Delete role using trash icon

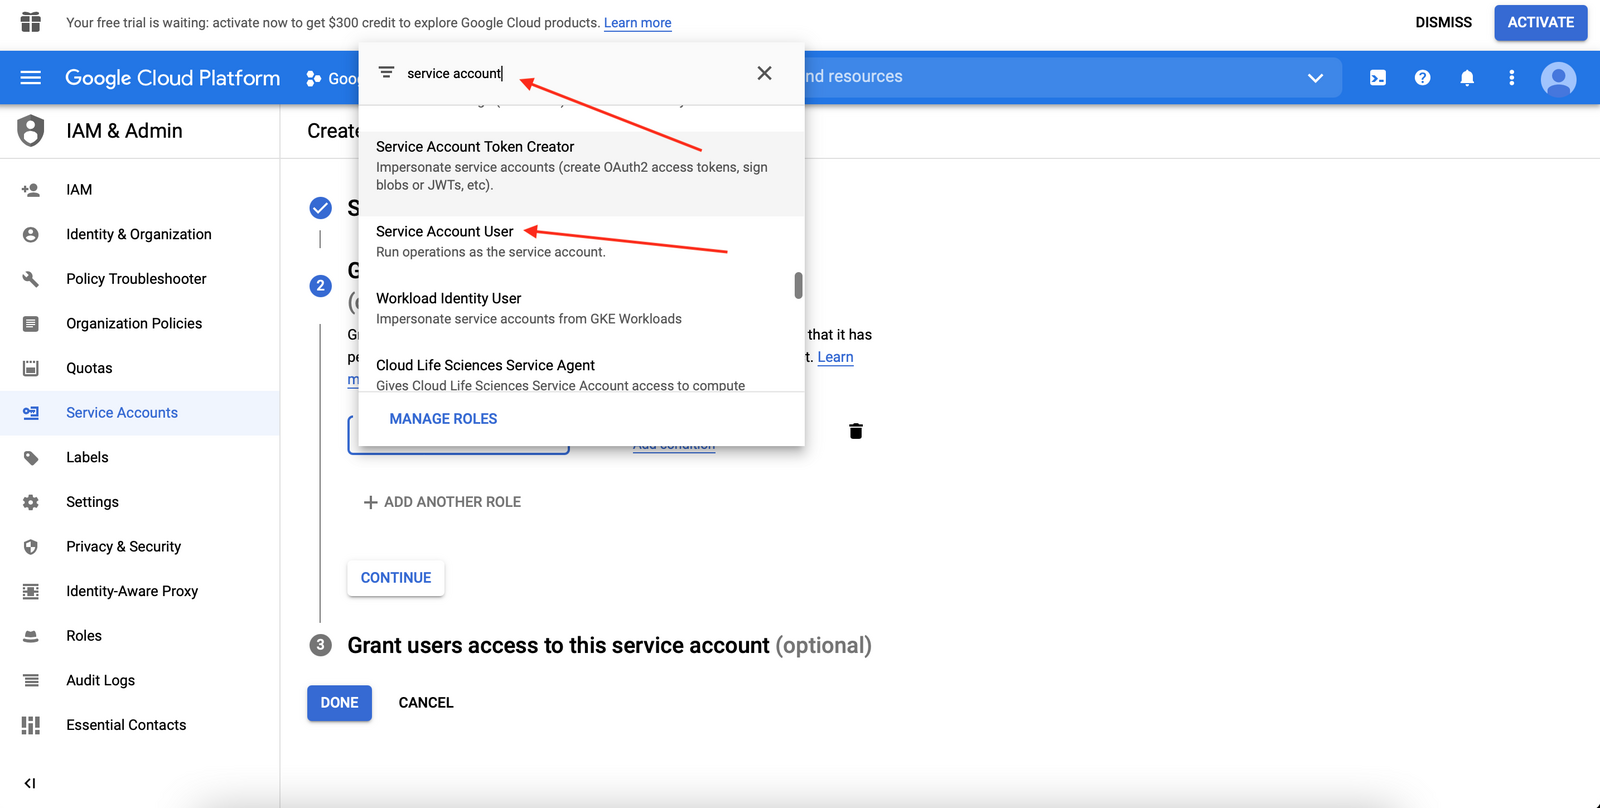856,431
